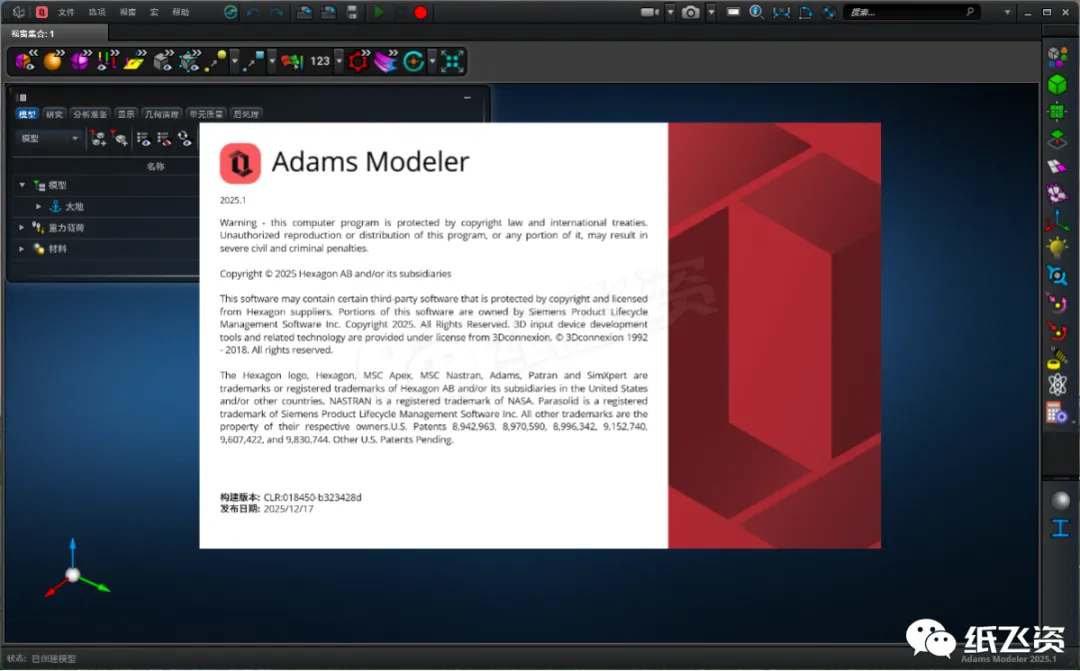Open the 帮助 menu
The image size is (1080, 671).
[x=180, y=12]
